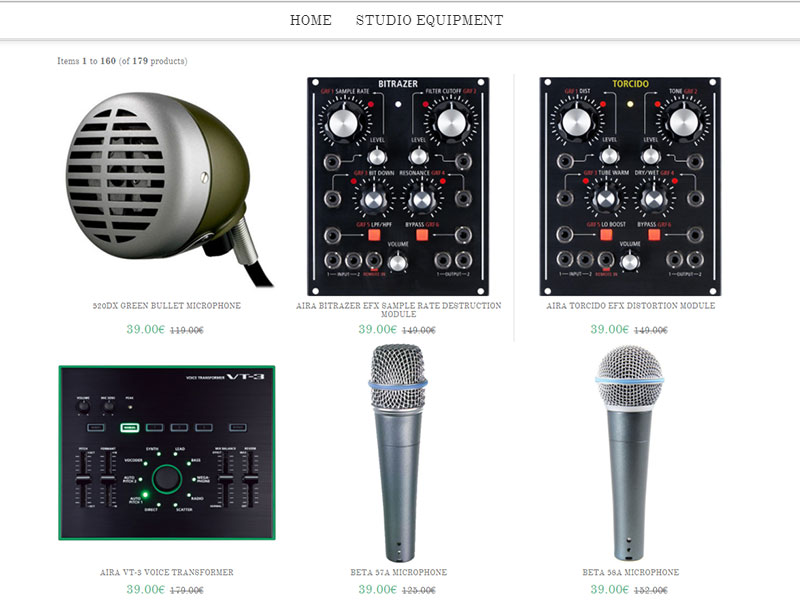Follow the Beta 58A Microphone title link
Screen dimensions: 800x600
tap(631, 572)
